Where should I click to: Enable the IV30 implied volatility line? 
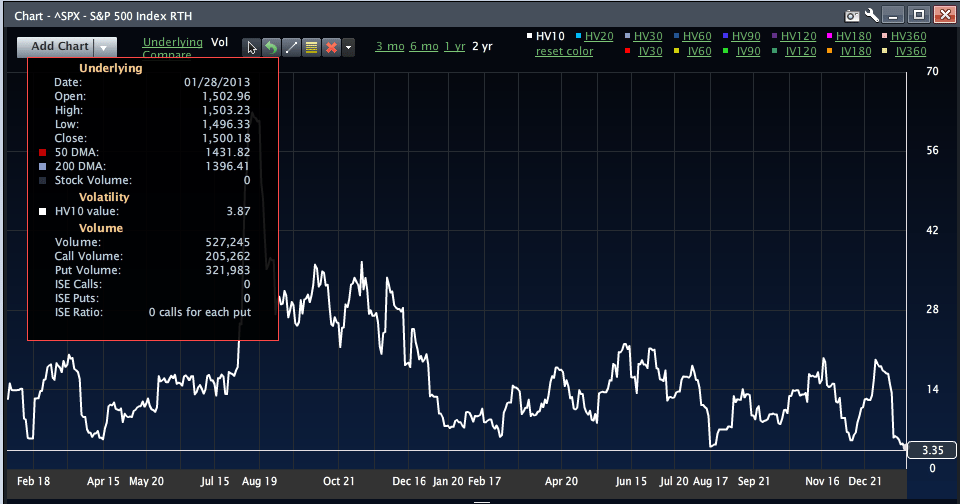(x=650, y=51)
